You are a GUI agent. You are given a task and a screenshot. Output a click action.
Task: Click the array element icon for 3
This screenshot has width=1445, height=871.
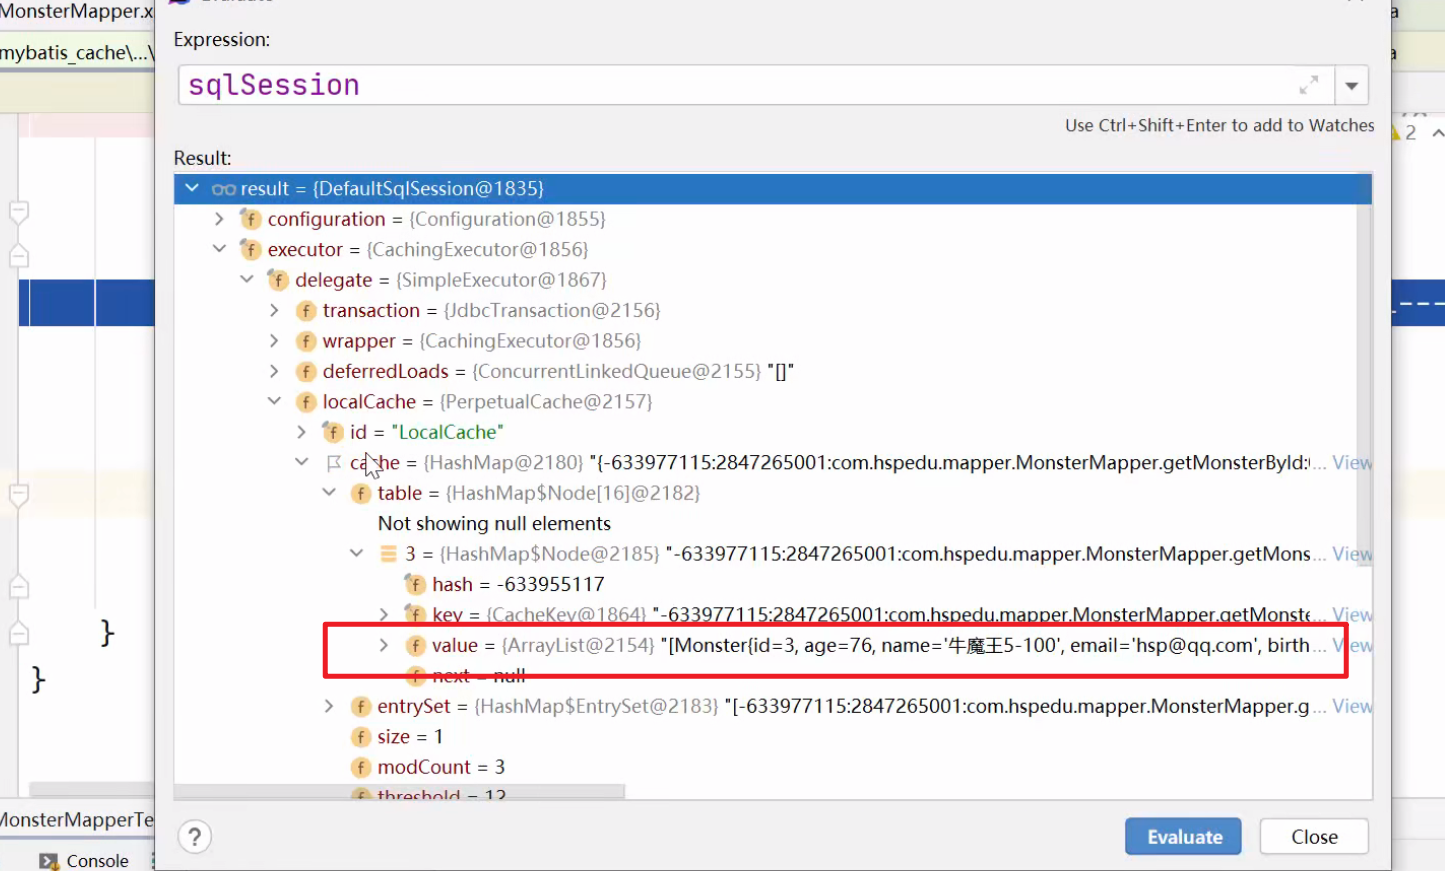(x=388, y=554)
